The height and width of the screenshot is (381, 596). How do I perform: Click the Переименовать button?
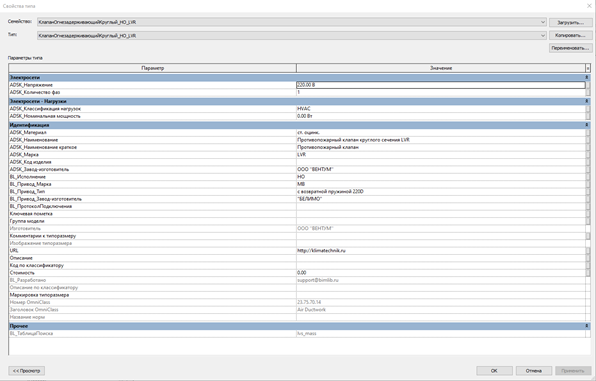[570, 48]
